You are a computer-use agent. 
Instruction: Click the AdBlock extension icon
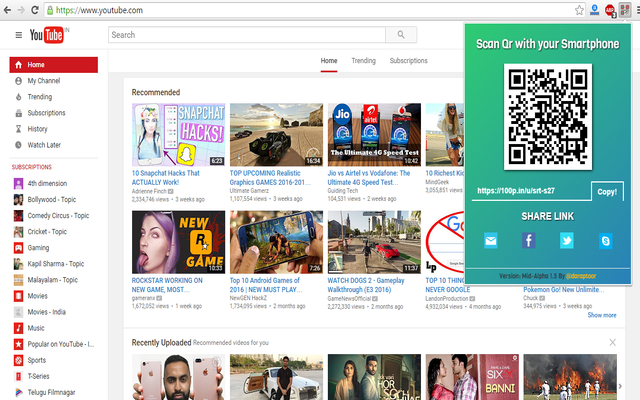610,10
